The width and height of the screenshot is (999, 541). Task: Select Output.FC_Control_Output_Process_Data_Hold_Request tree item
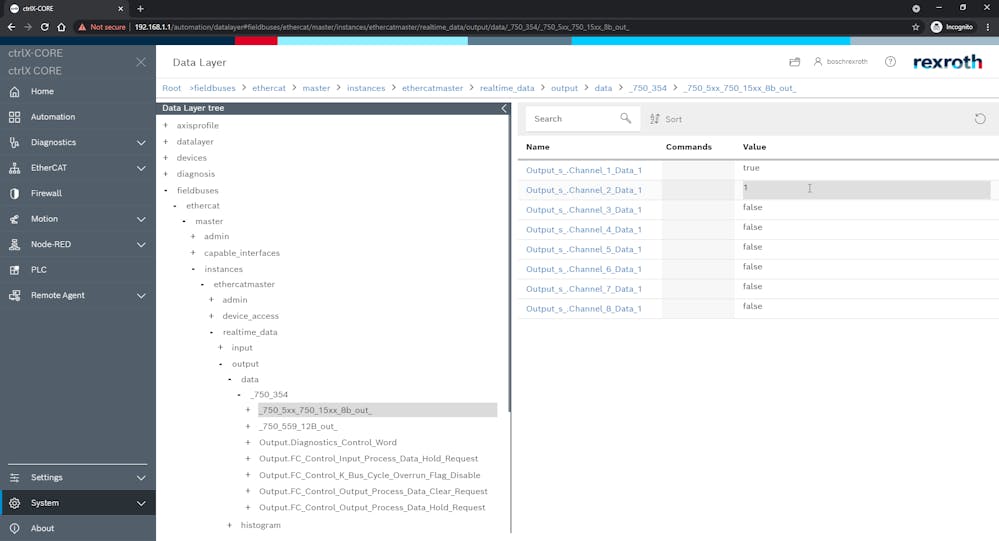pyautogui.click(x=372, y=507)
